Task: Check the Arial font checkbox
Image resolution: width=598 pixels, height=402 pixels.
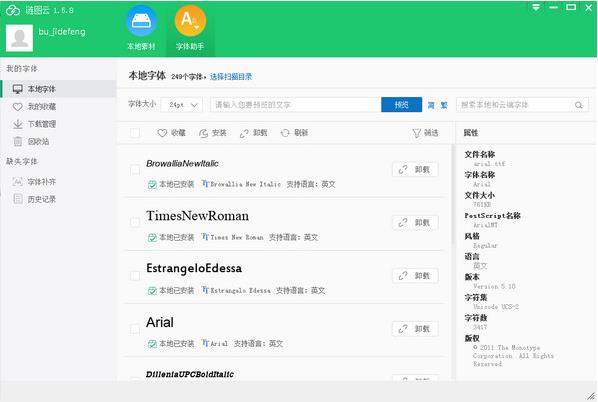Action: [135, 329]
